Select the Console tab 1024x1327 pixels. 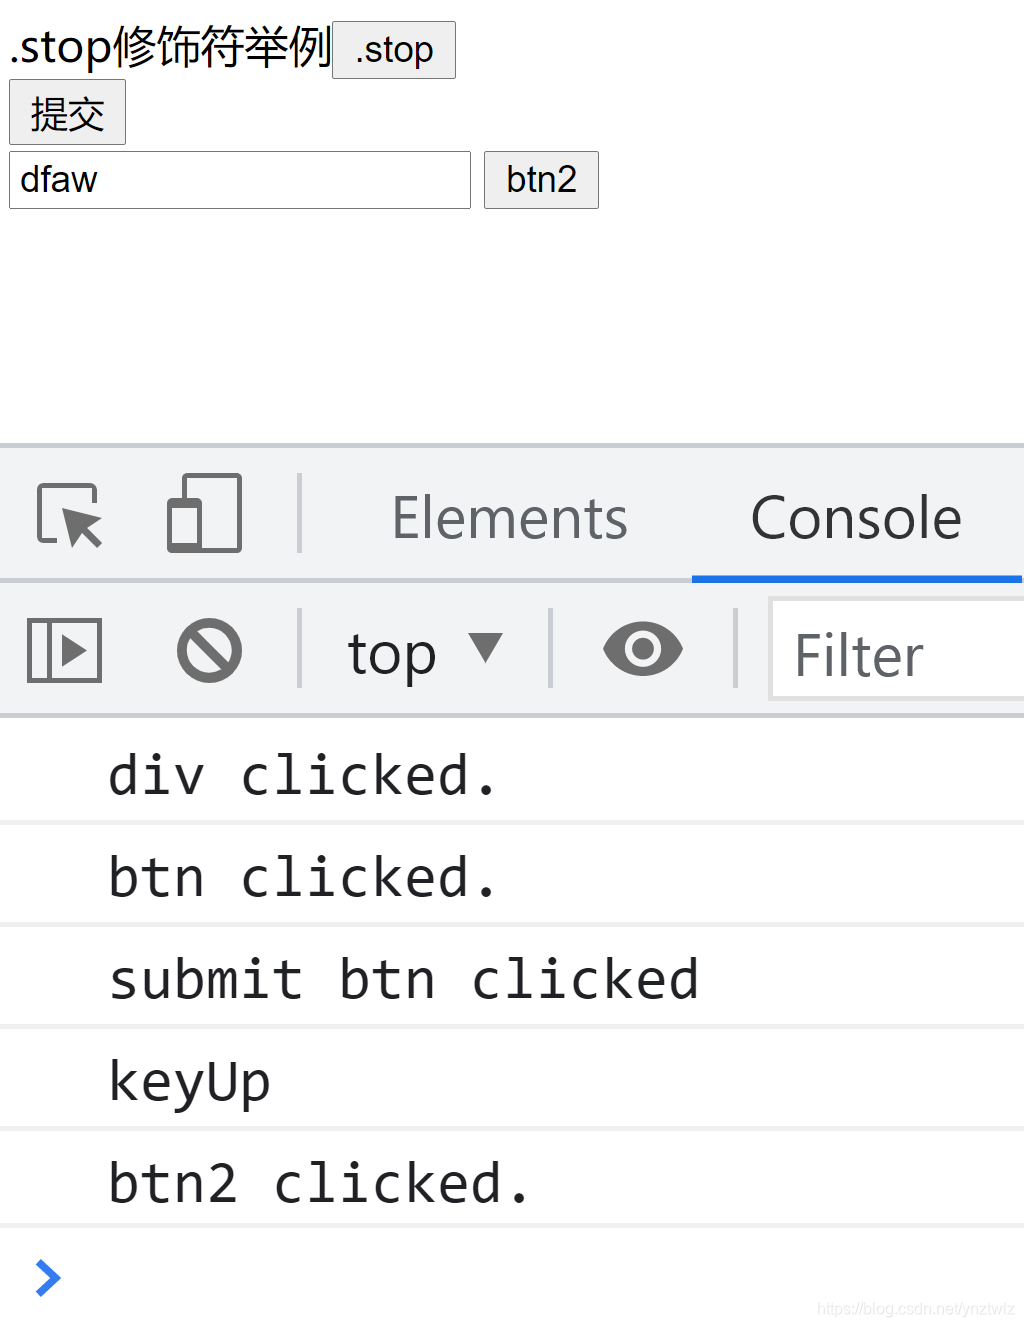coord(856,518)
